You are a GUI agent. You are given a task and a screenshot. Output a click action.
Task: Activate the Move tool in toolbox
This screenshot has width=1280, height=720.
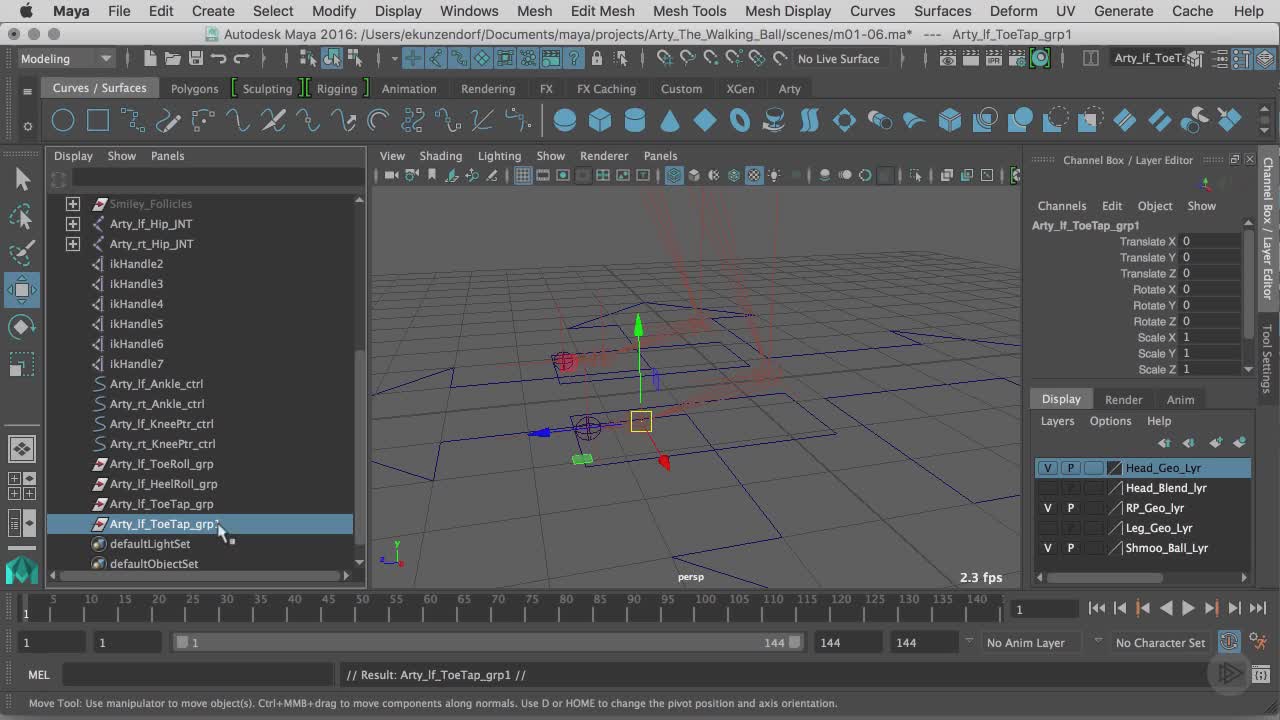coord(22,291)
